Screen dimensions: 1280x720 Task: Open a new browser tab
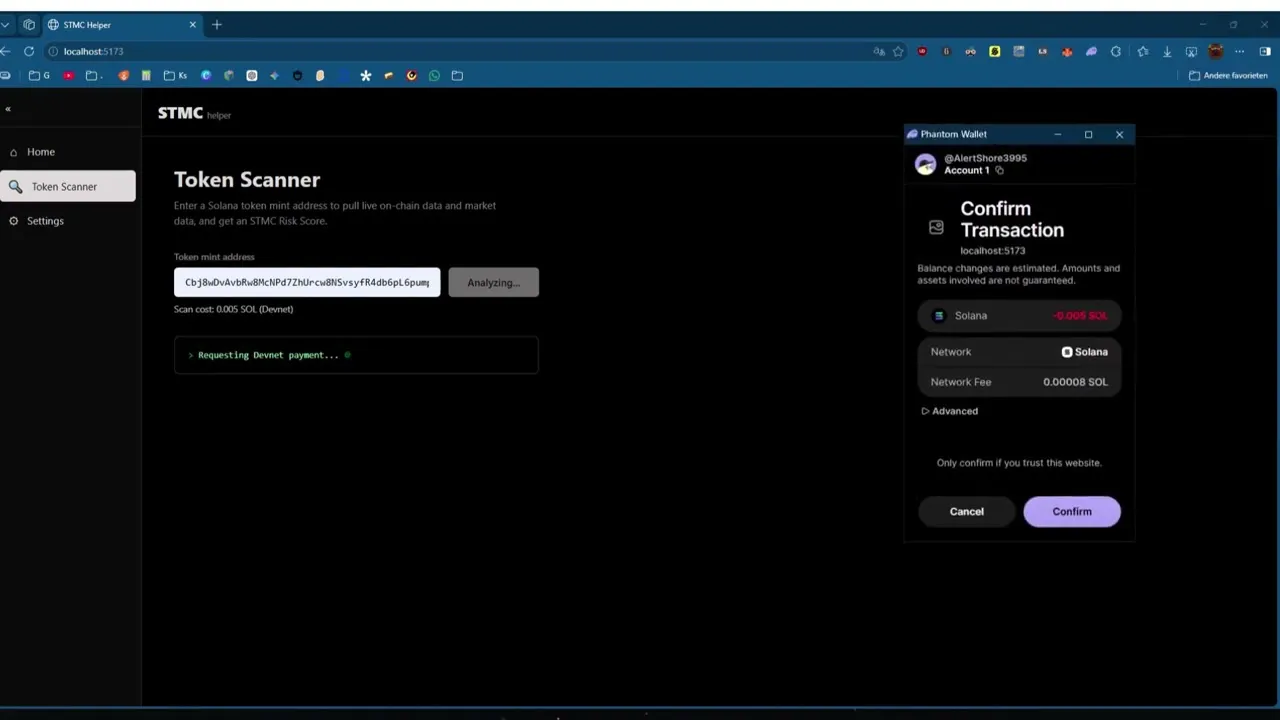(x=217, y=25)
